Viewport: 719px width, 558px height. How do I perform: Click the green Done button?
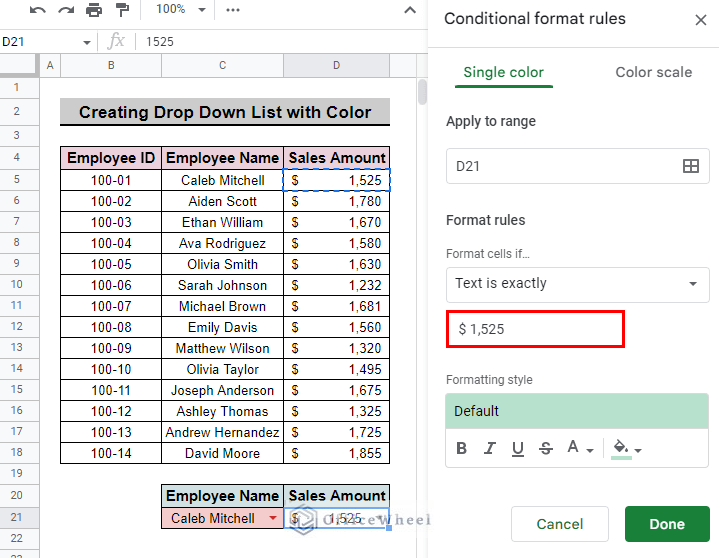667,524
